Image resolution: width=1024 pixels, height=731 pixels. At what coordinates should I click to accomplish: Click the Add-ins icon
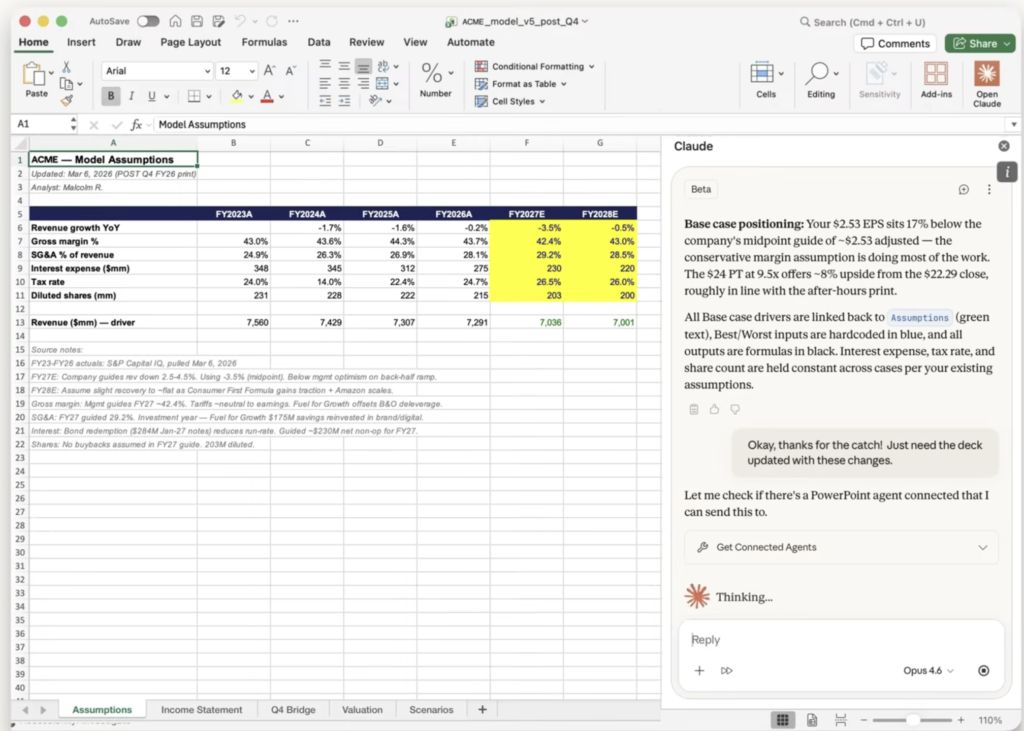pos(936,73)
